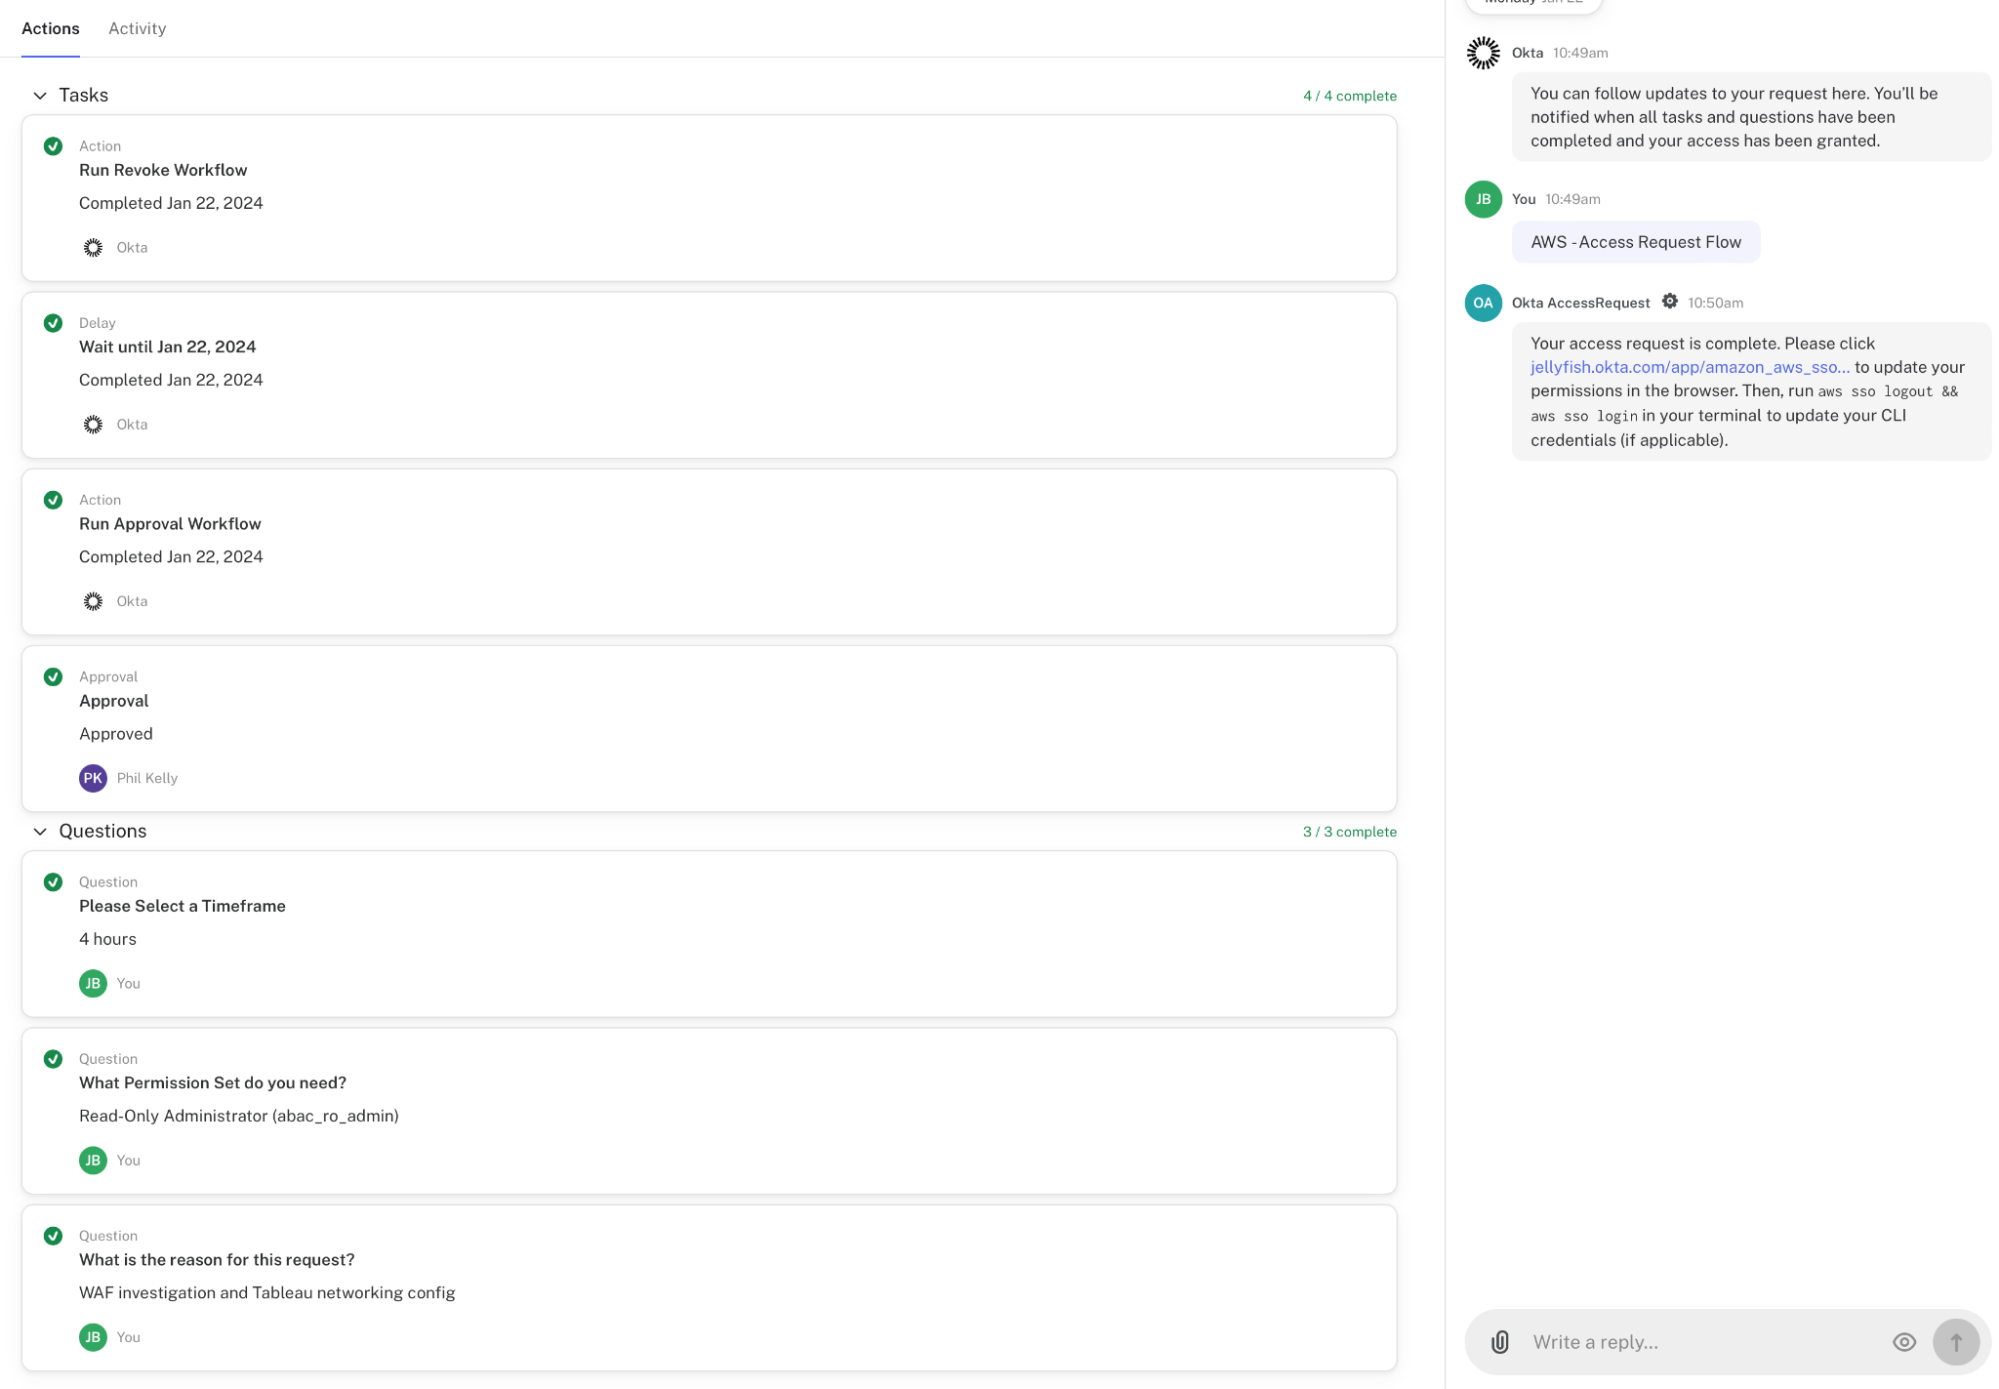This screenshot has width=1999, height=1389.
Task: Click the Okta icon on Run Approval Workflow
Action: tap(93, 601)
